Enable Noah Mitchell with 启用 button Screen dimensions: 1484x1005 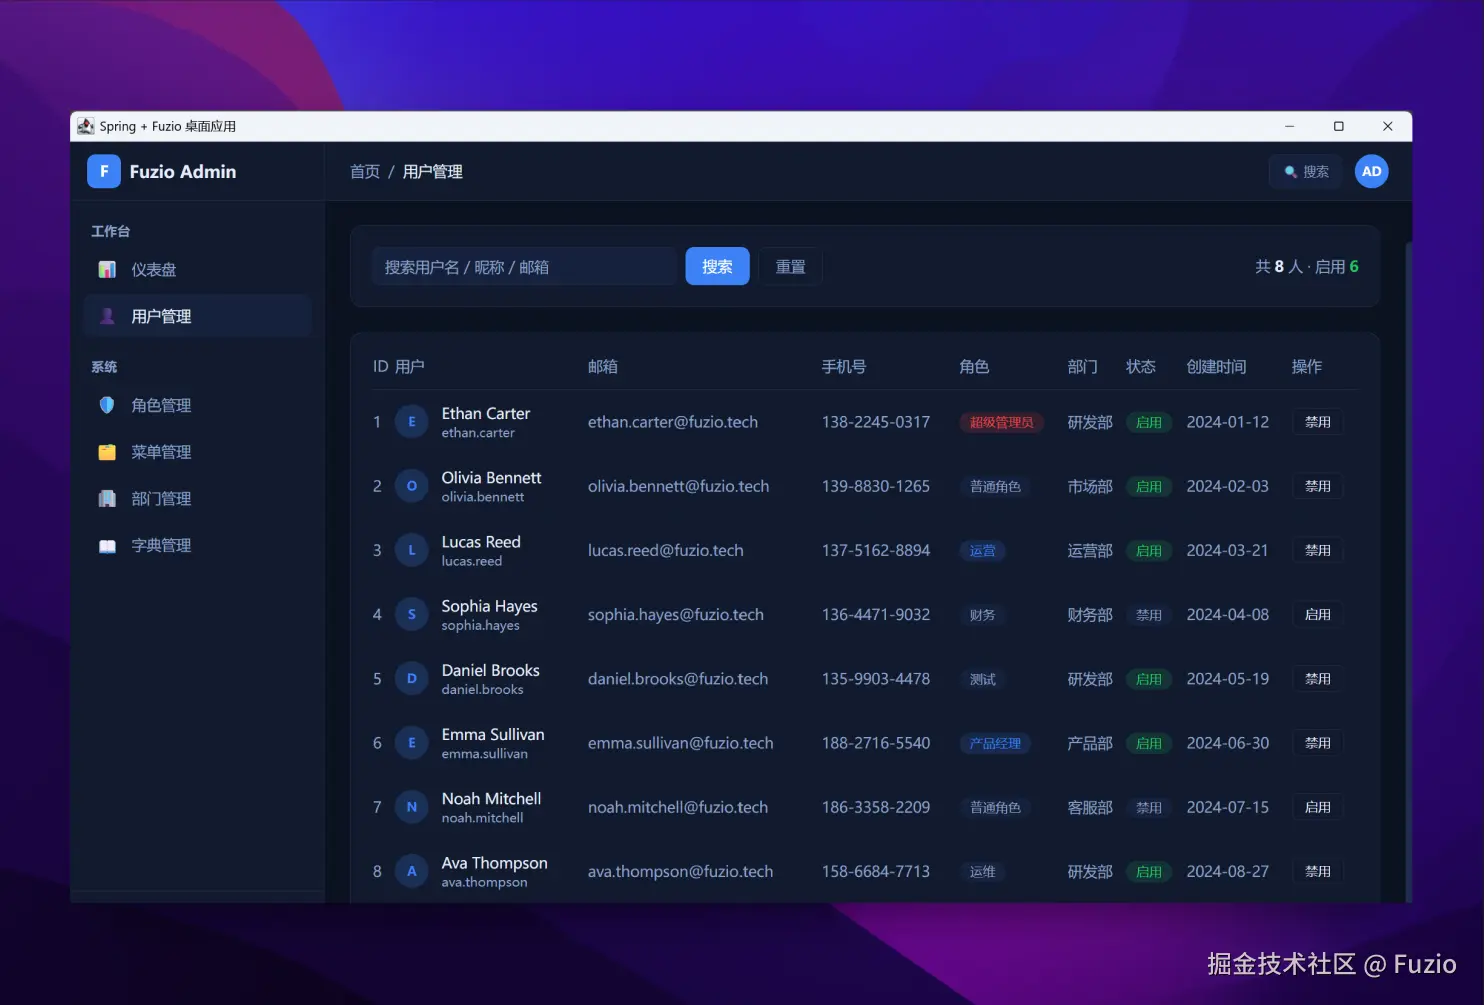pyautogui.click(x=1317, y=807)
